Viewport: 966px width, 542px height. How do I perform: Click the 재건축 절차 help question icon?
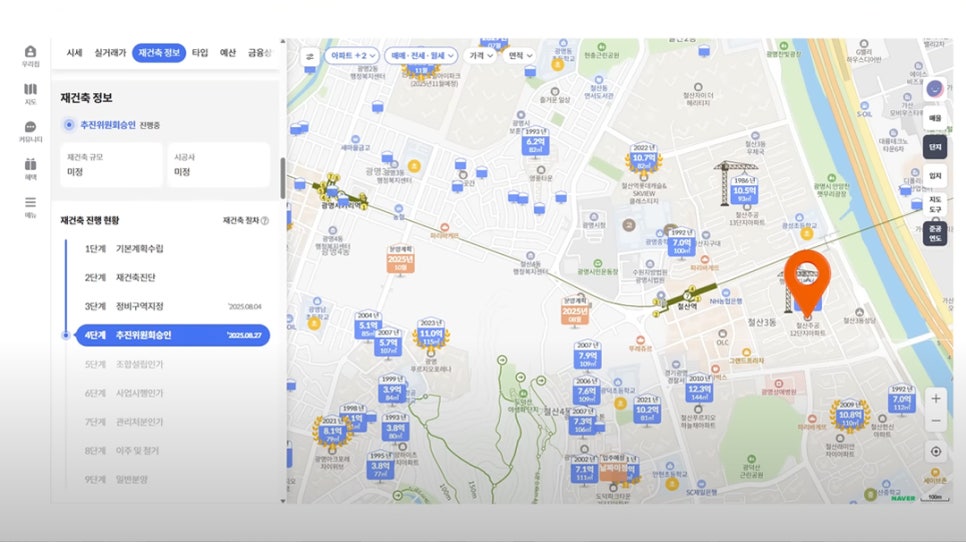(265, 220)
